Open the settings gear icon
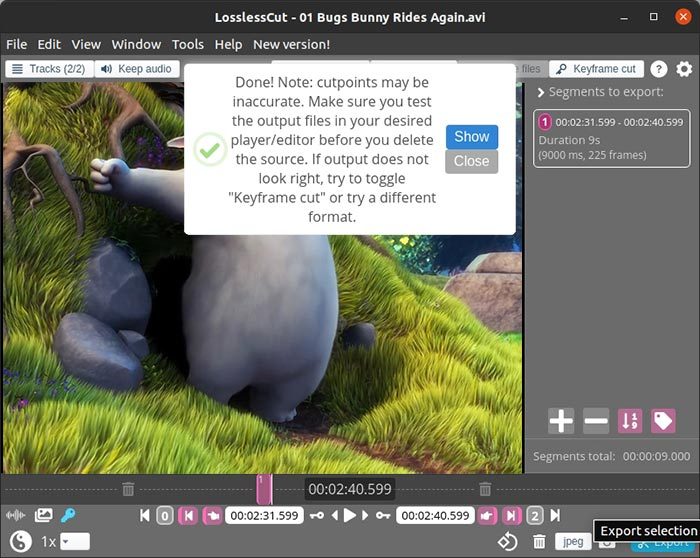This screenshot has height=558, width=700. 684,69
